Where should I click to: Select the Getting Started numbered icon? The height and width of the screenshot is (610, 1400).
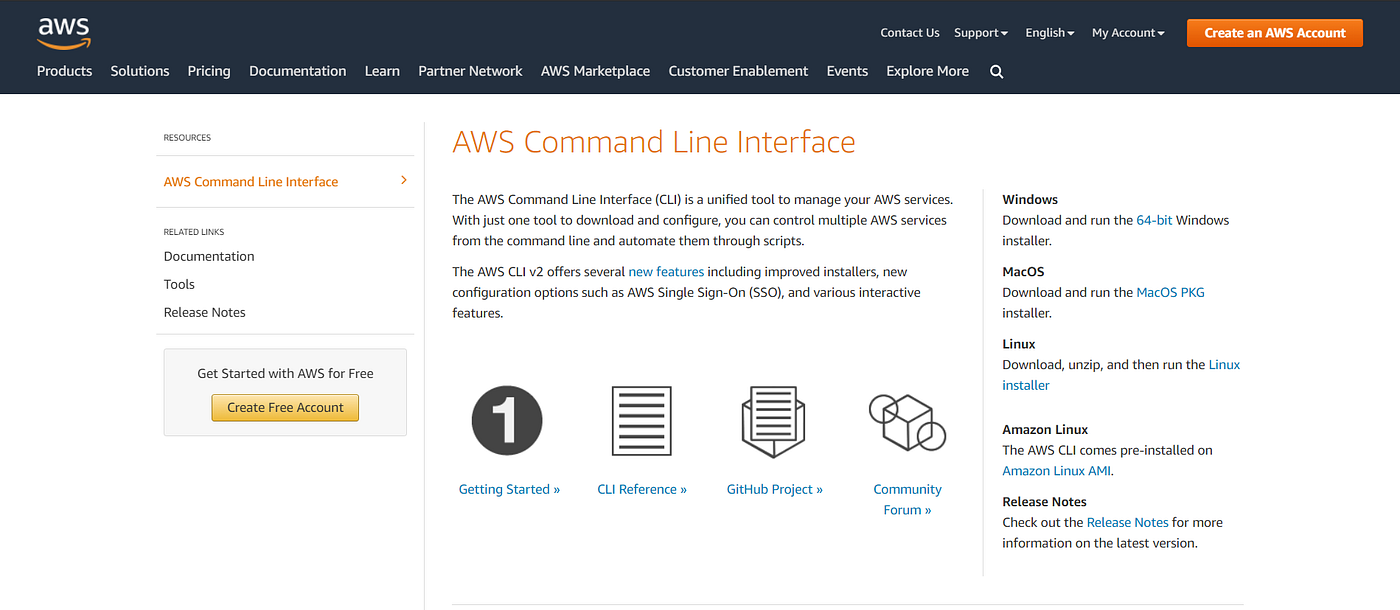click(507, 420)
